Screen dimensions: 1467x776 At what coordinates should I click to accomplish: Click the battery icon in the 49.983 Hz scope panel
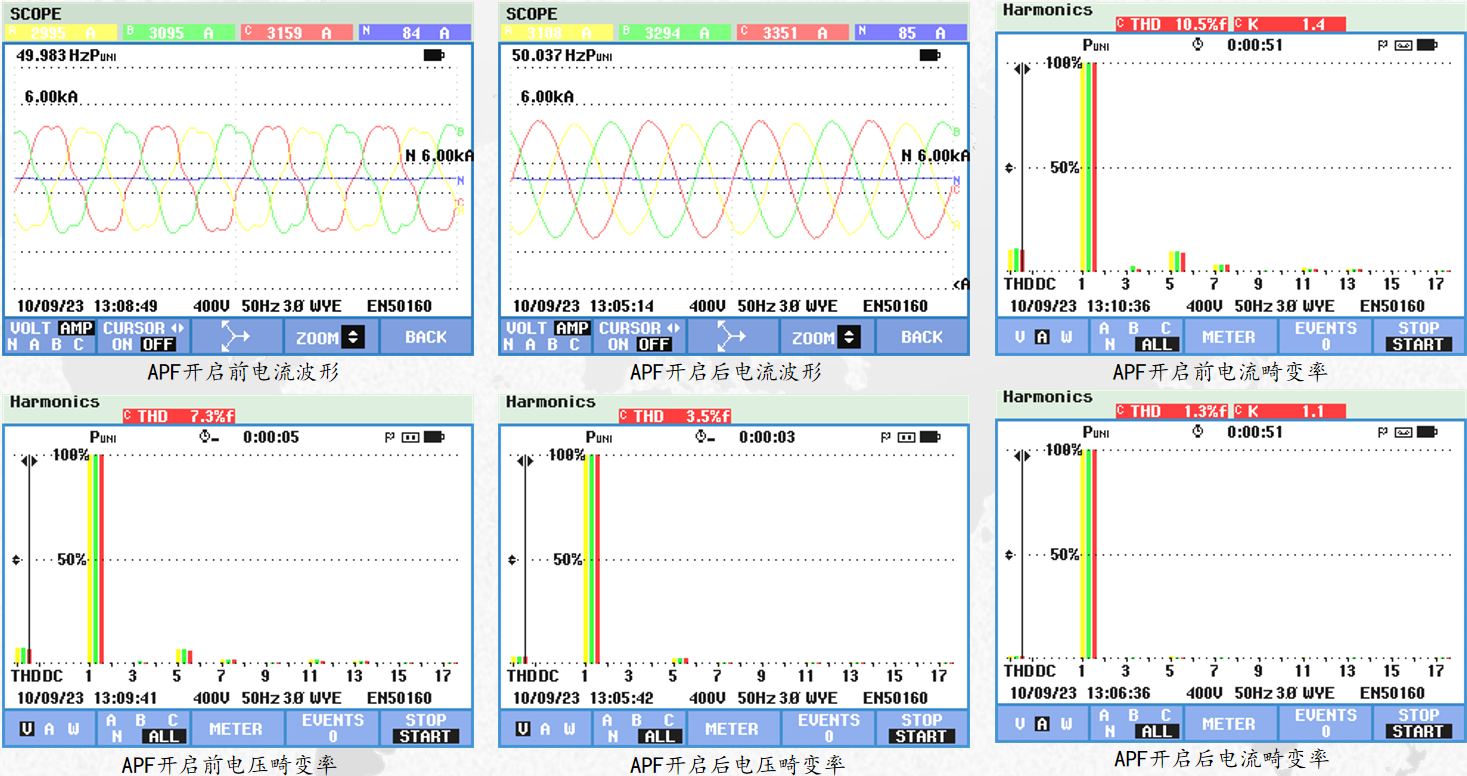pos(434,55)
